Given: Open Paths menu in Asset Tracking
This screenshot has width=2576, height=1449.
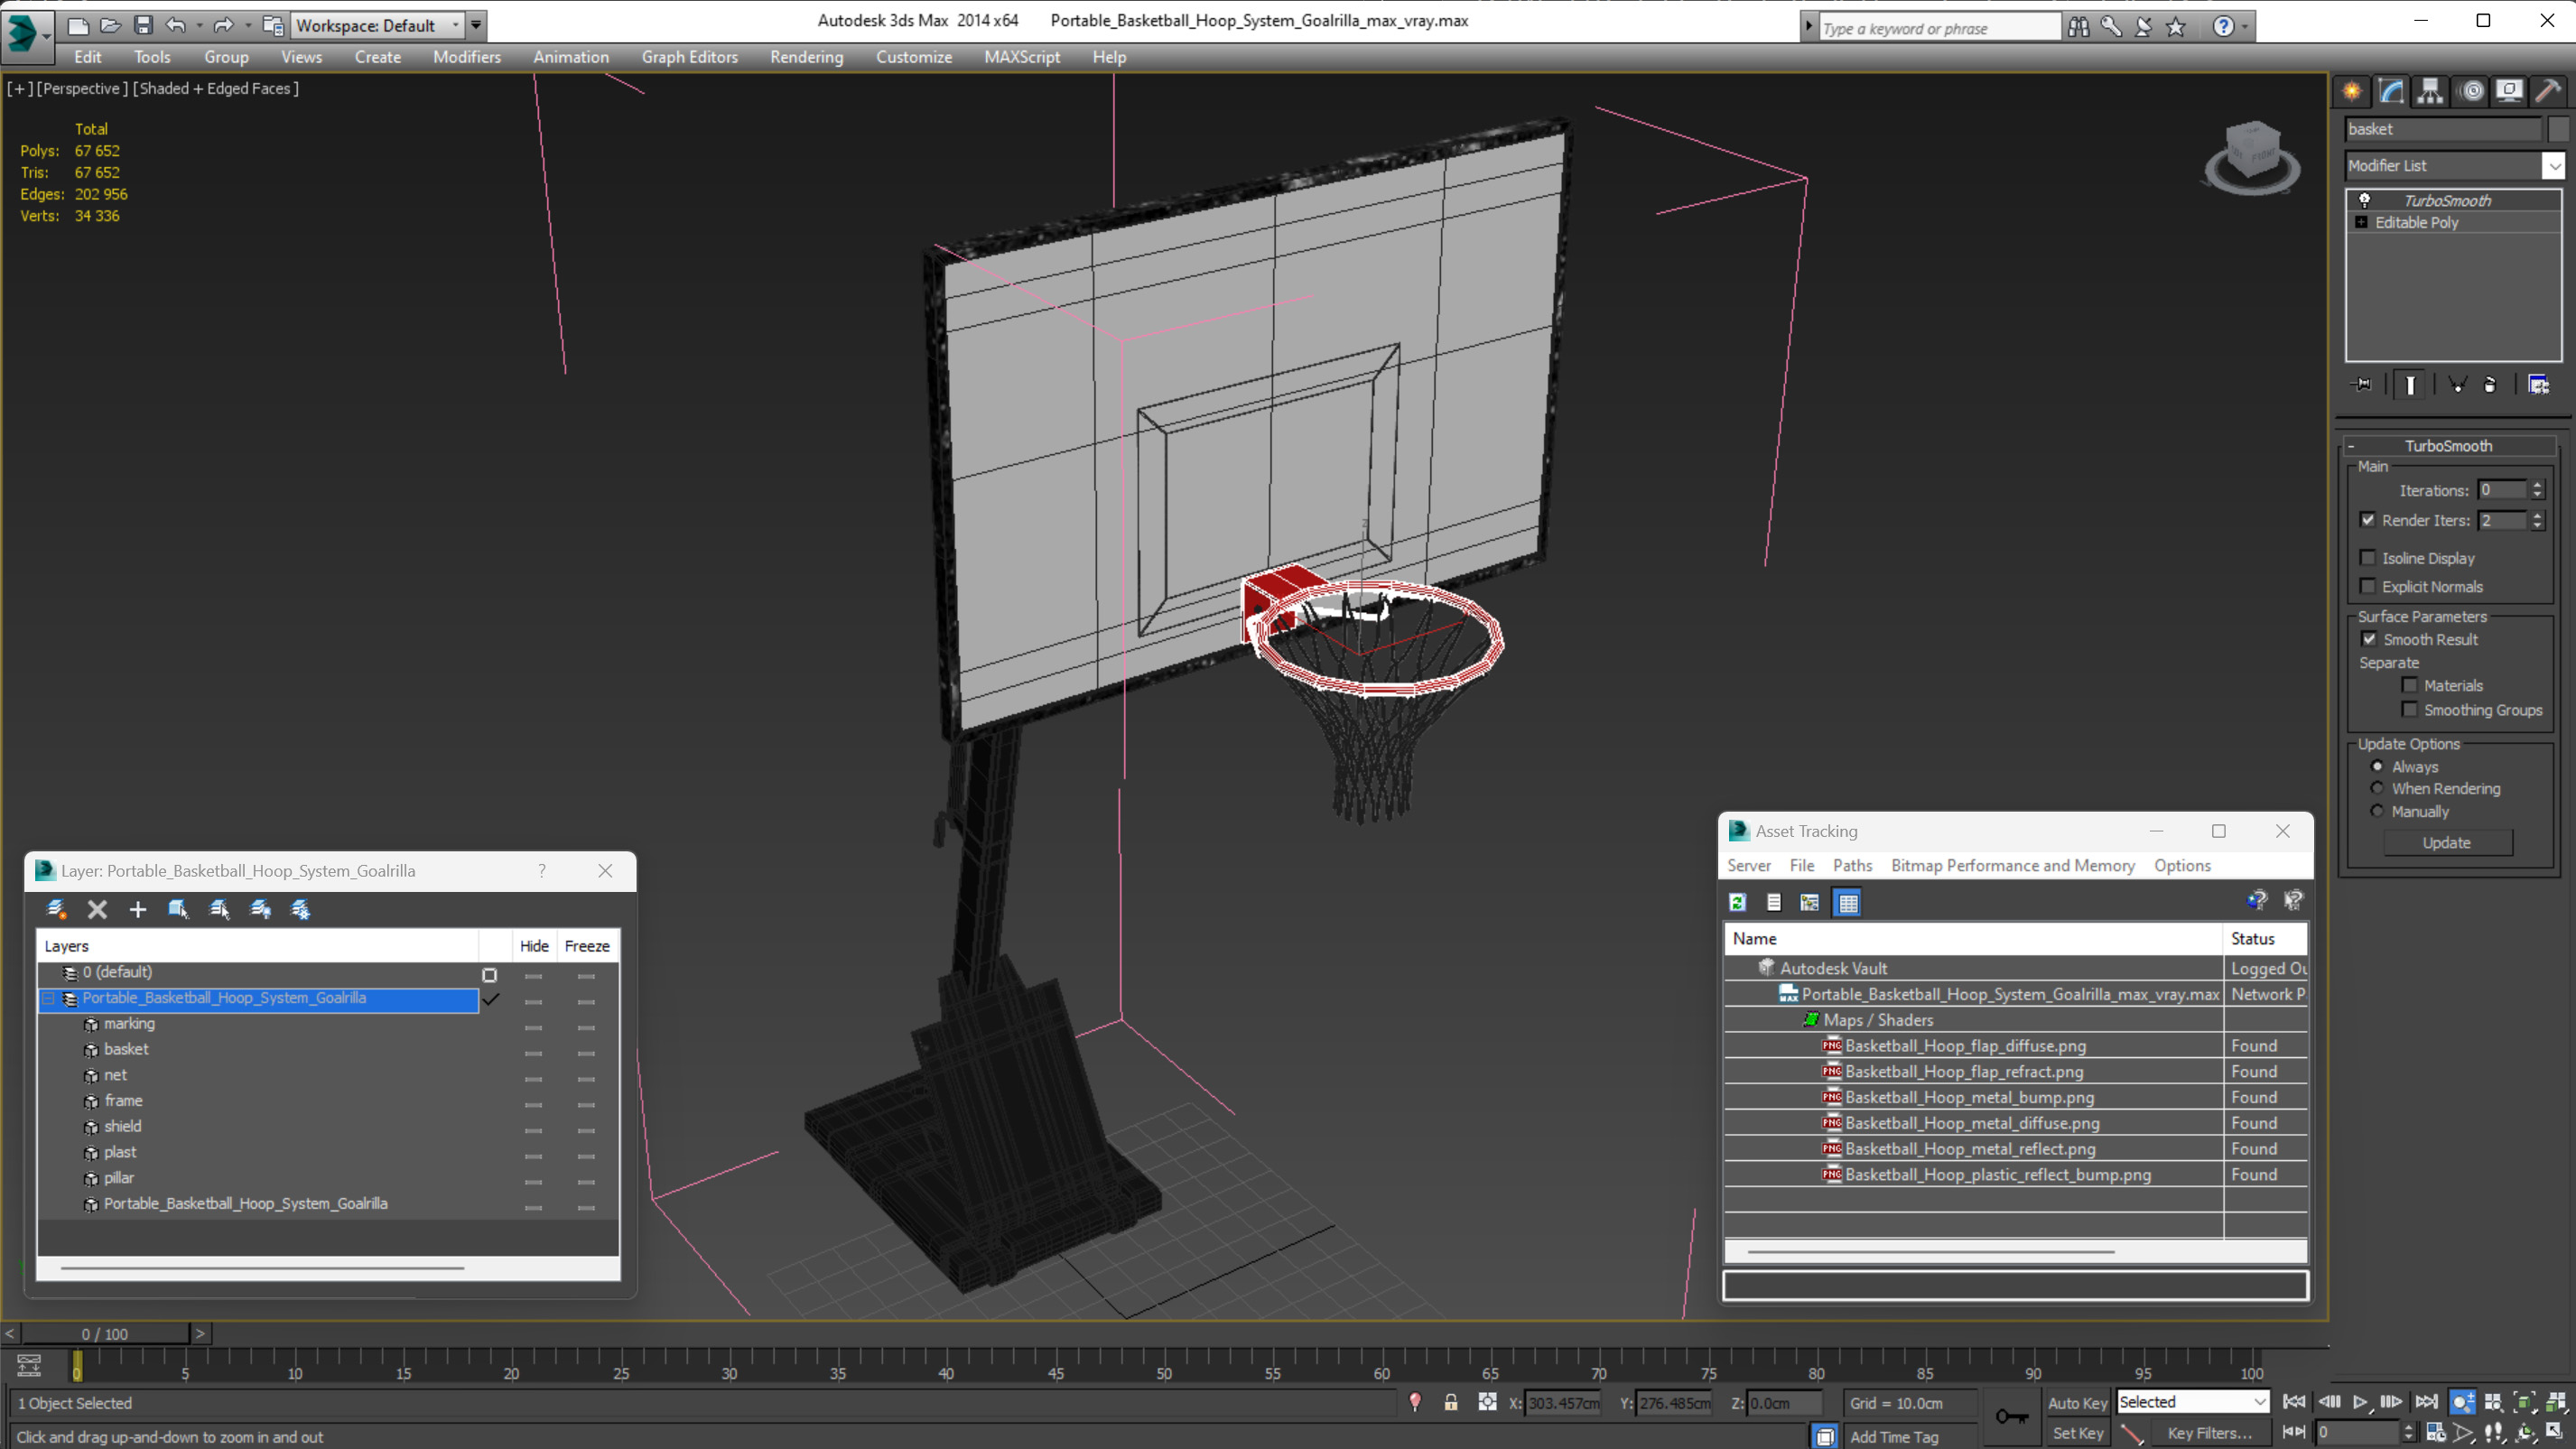Looking at the screenshot, I should coord(1852,866).
